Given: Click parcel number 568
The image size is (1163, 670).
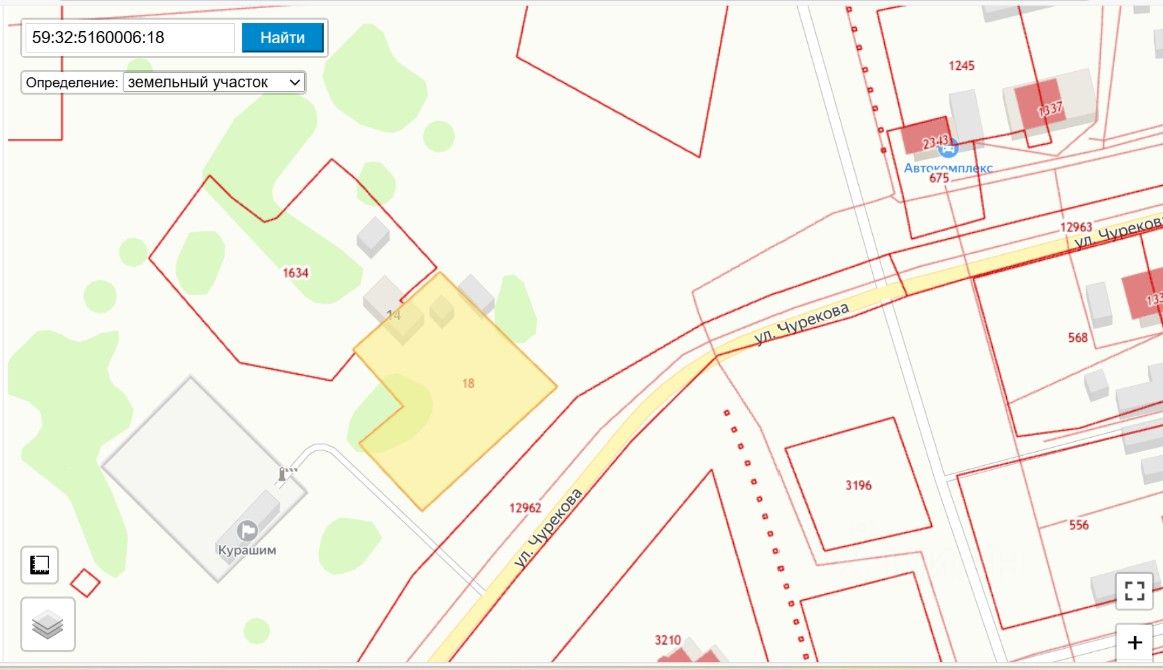Looking at the screenshot, I should click(x=1078, y=338).
